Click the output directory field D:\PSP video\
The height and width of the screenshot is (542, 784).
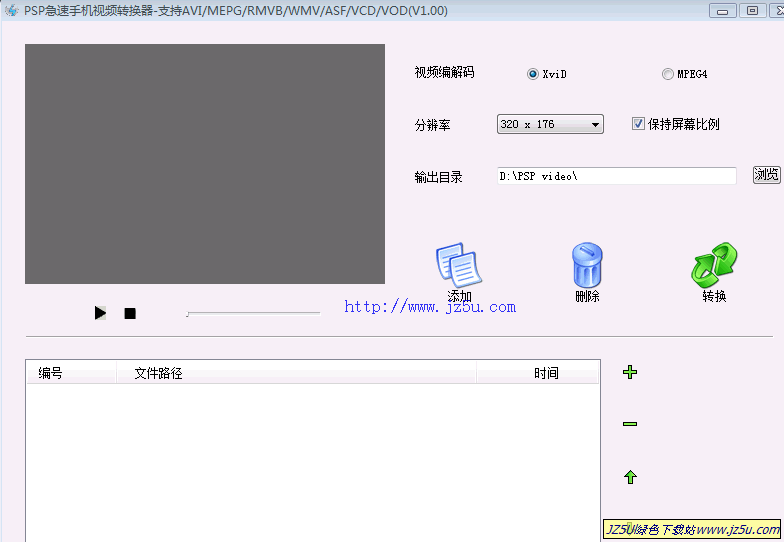click(x=616, y=176)
